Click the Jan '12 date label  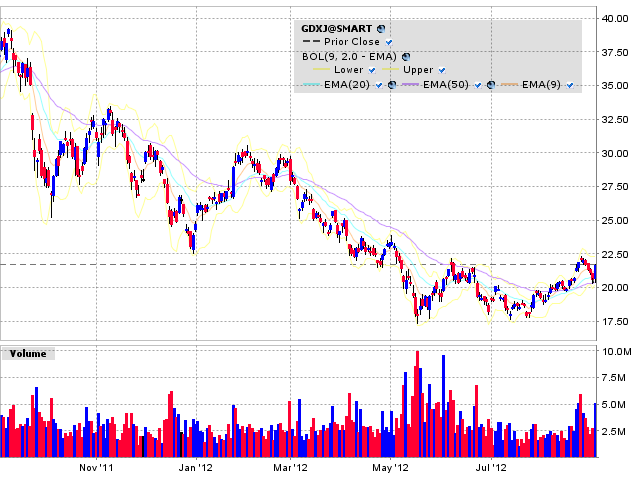tap(196, 468)
